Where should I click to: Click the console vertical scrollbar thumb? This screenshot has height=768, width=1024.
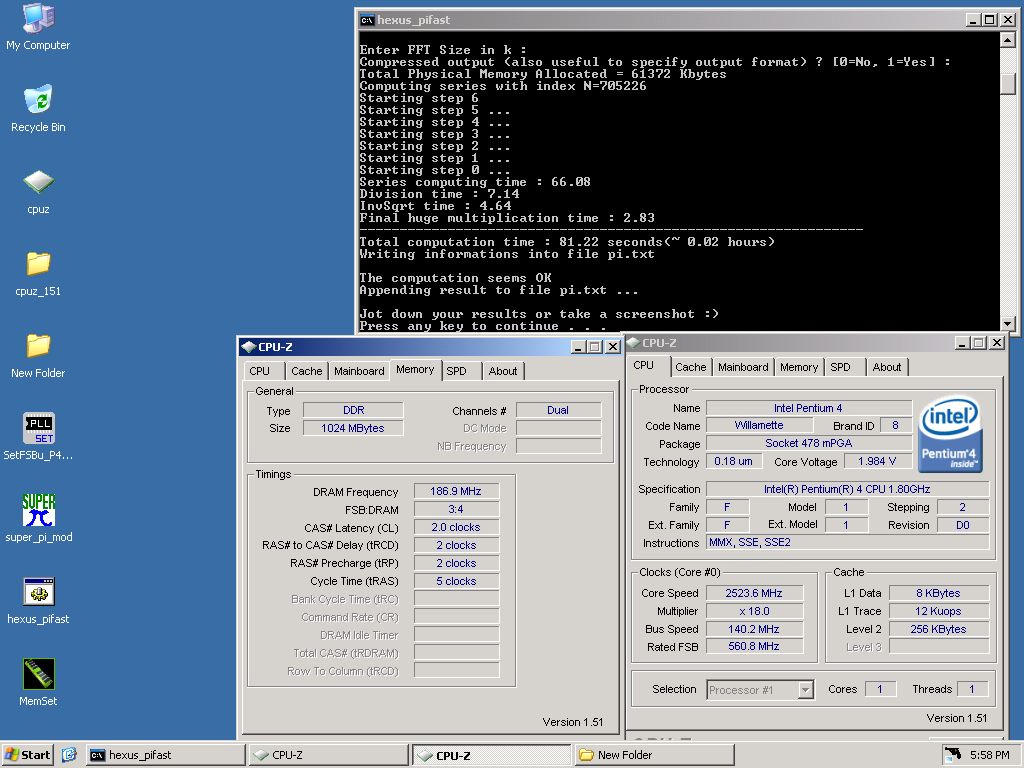(1008, 84)
